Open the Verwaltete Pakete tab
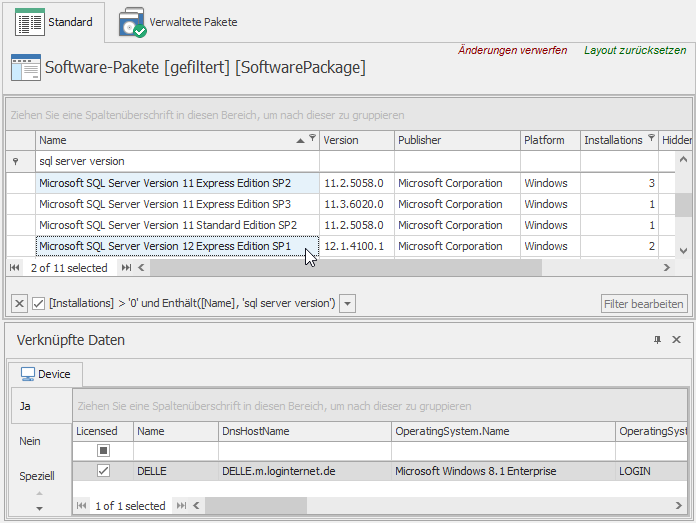Screen dimensions: 696x523 pyautogui.click(x=178, y=22)
